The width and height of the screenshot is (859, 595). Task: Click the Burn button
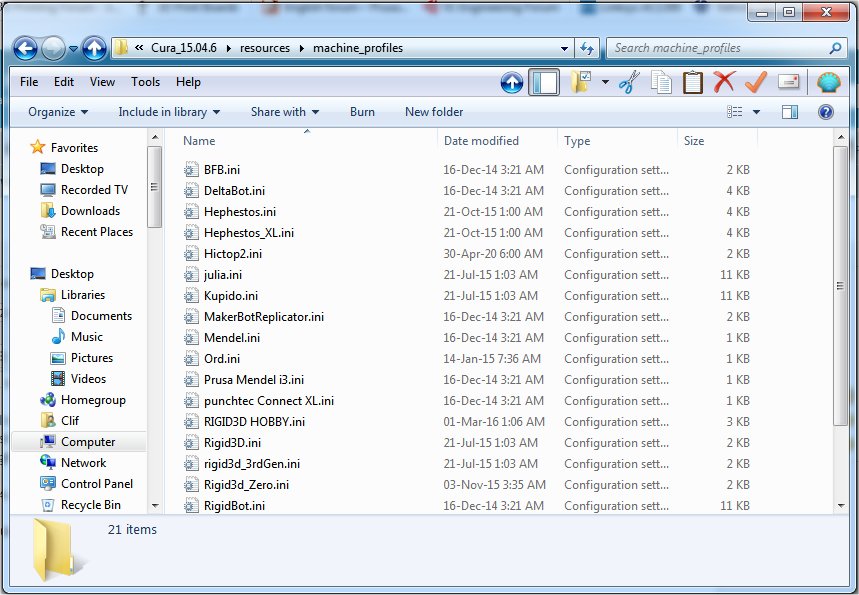[x=362, y=112]
